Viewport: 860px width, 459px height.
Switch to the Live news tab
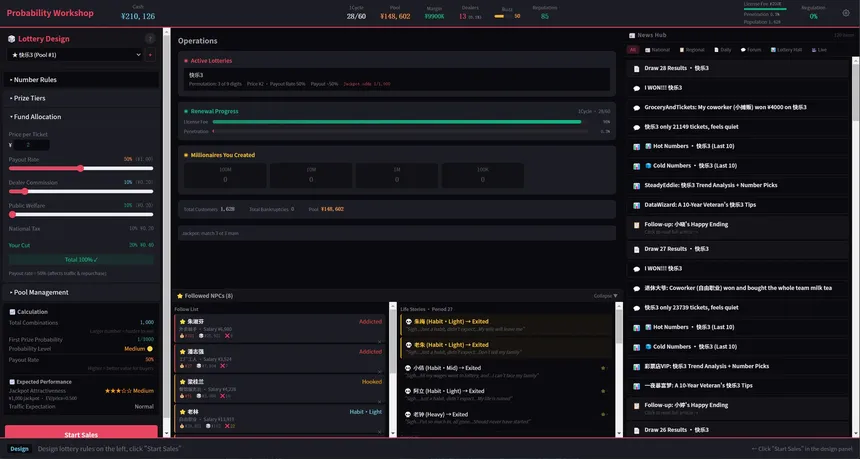pos(818,50)
